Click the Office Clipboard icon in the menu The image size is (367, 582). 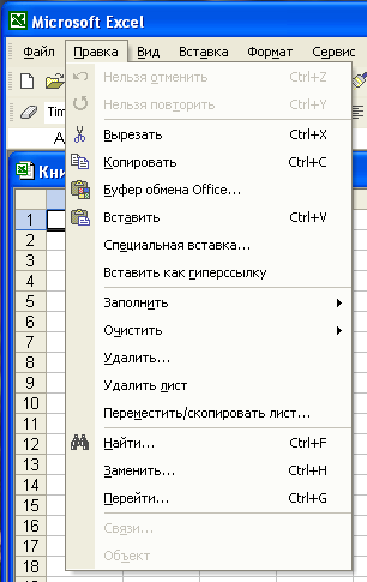click(81, 190)
